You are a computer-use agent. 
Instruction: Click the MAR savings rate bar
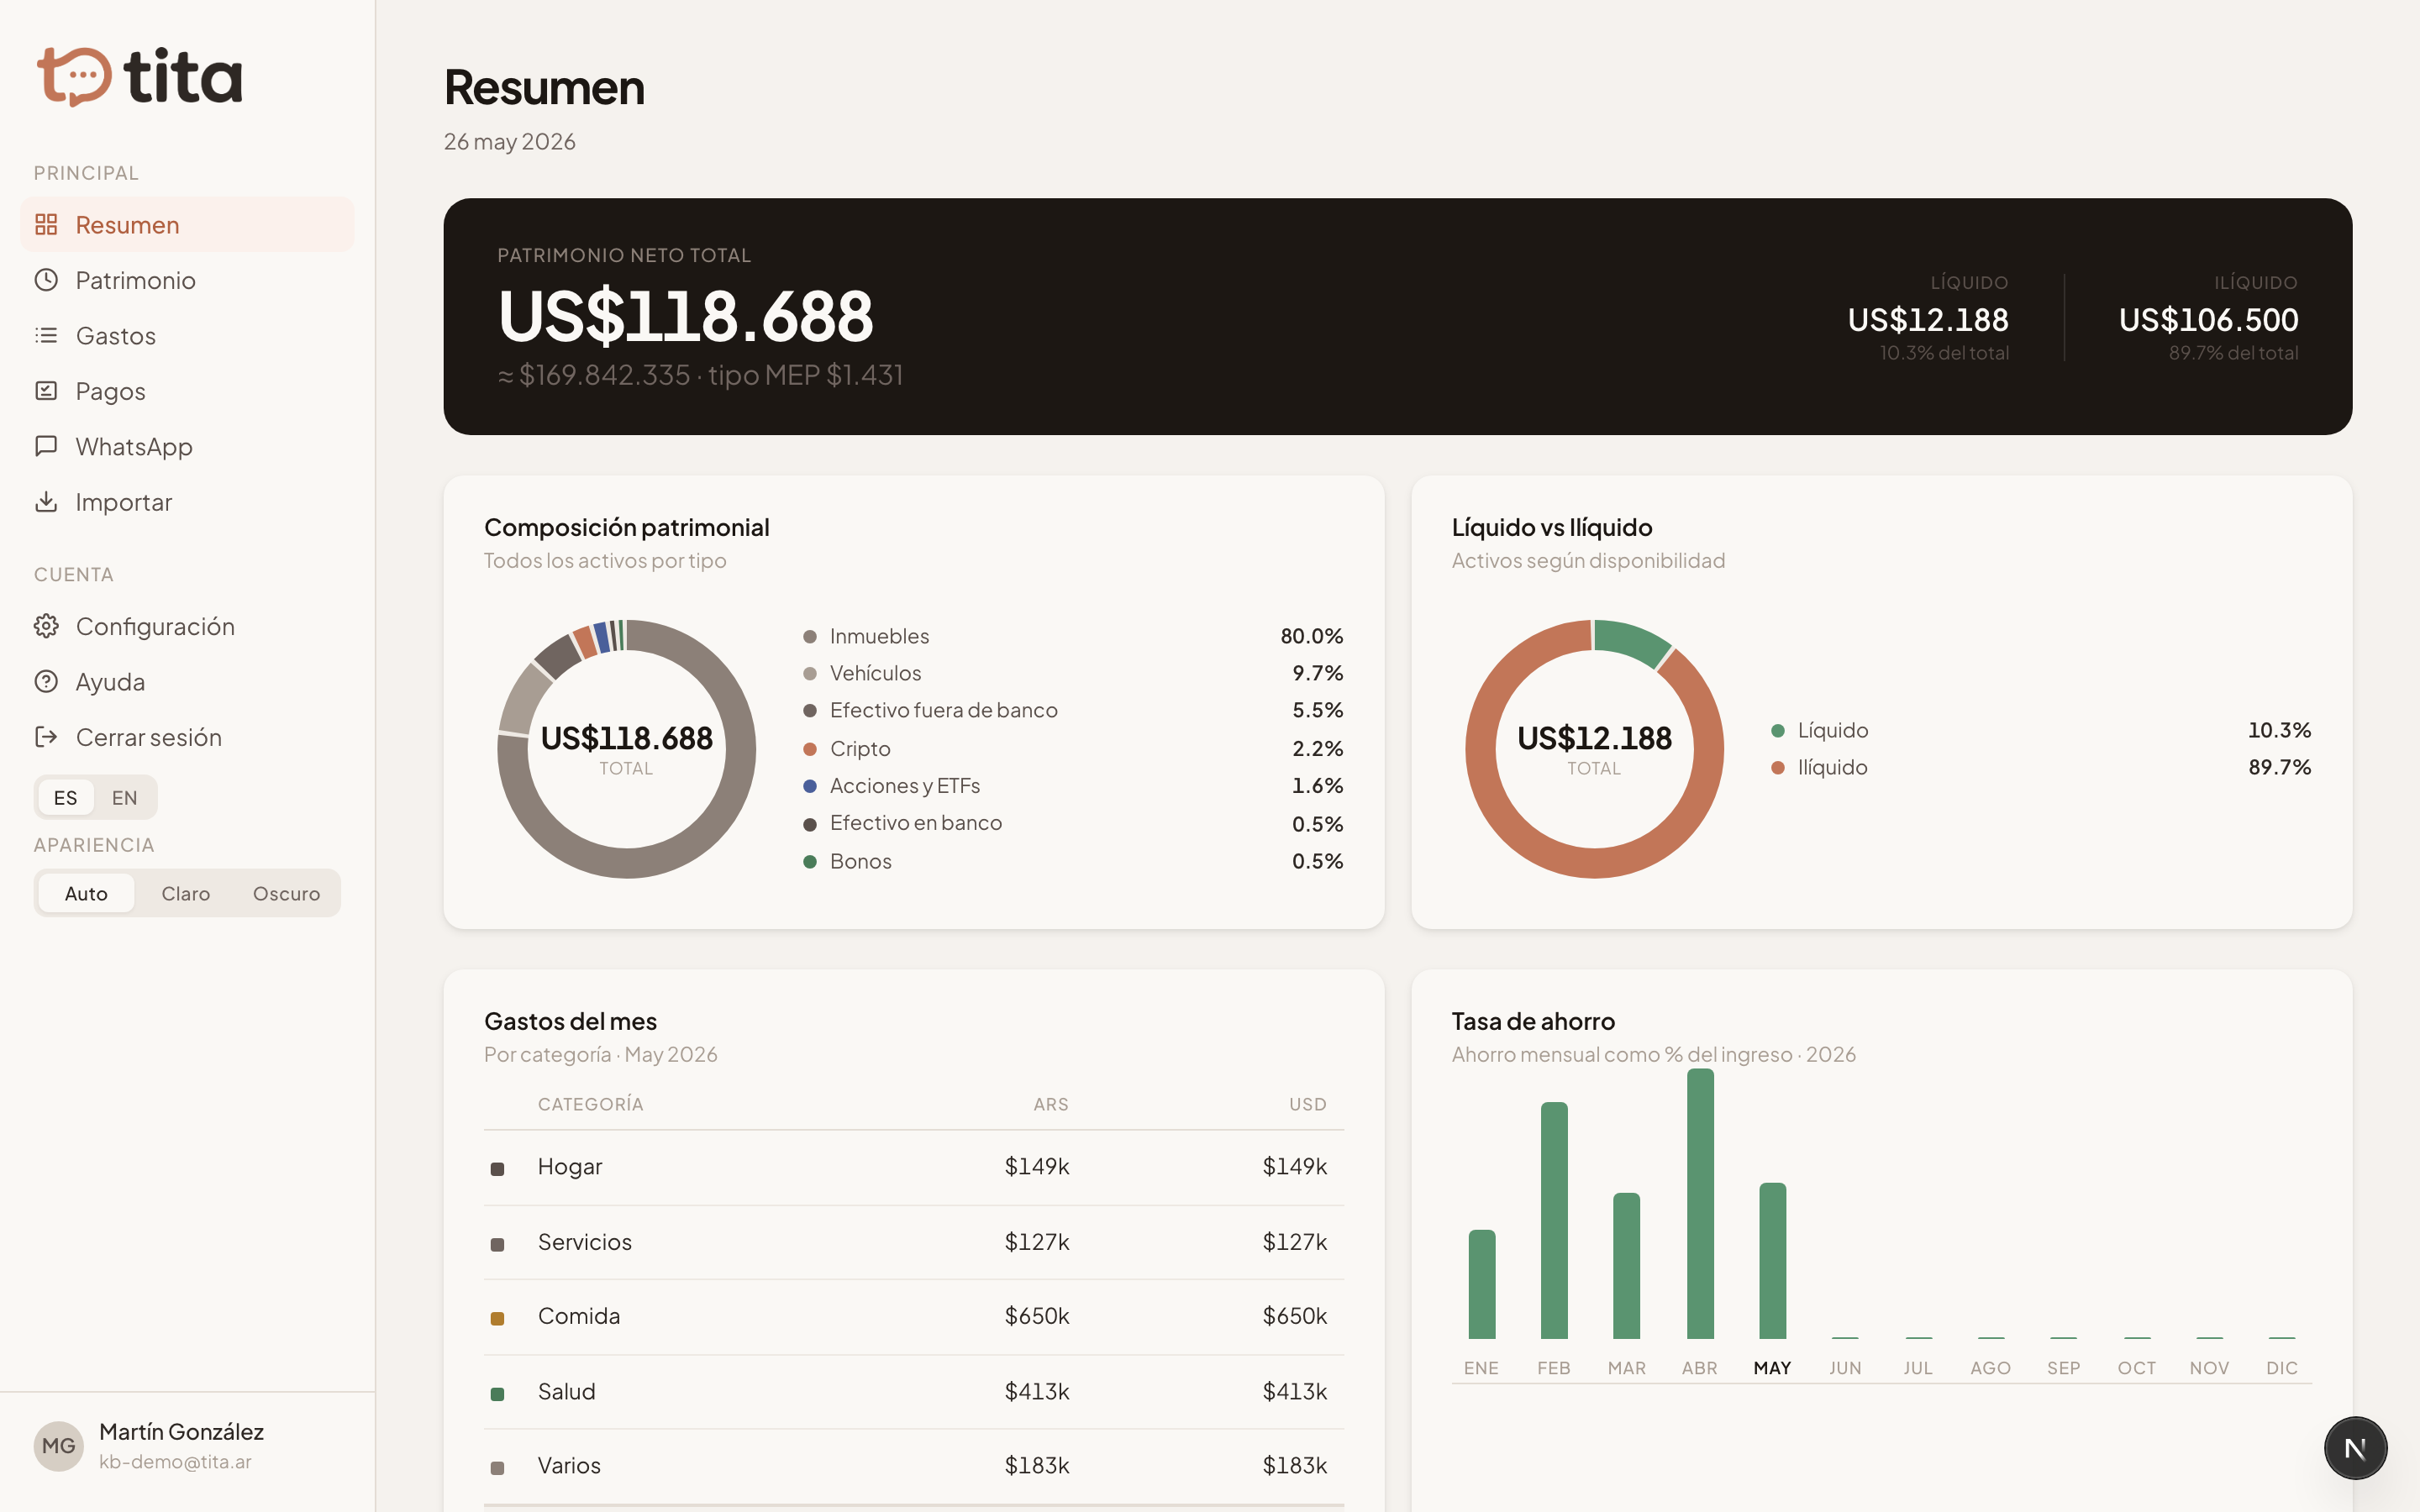1627,1266
